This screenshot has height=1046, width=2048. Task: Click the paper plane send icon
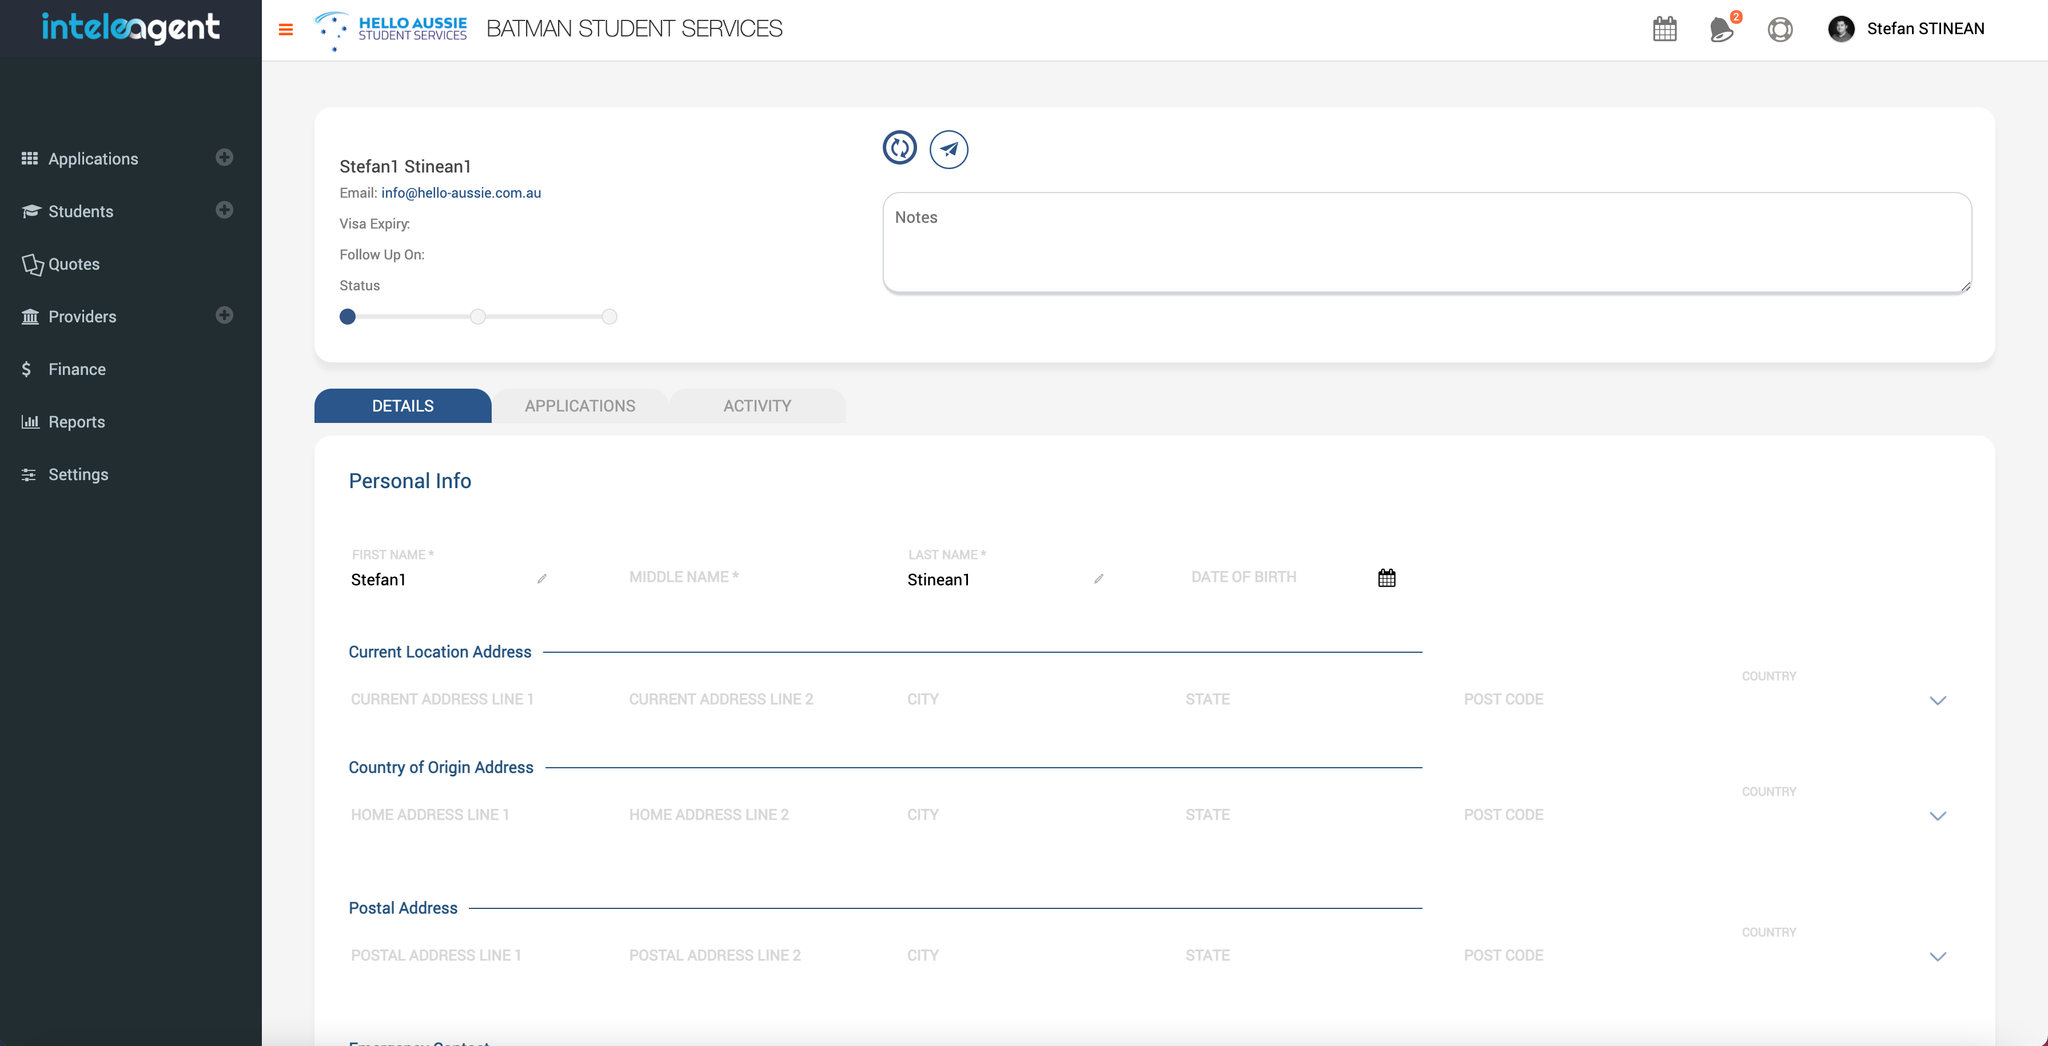pos(948,149)
